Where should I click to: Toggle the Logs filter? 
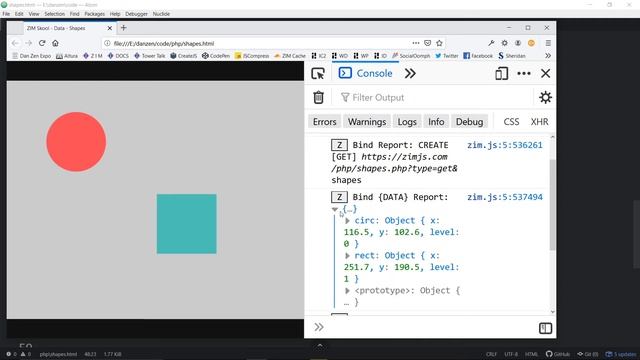tap(407, 122)
